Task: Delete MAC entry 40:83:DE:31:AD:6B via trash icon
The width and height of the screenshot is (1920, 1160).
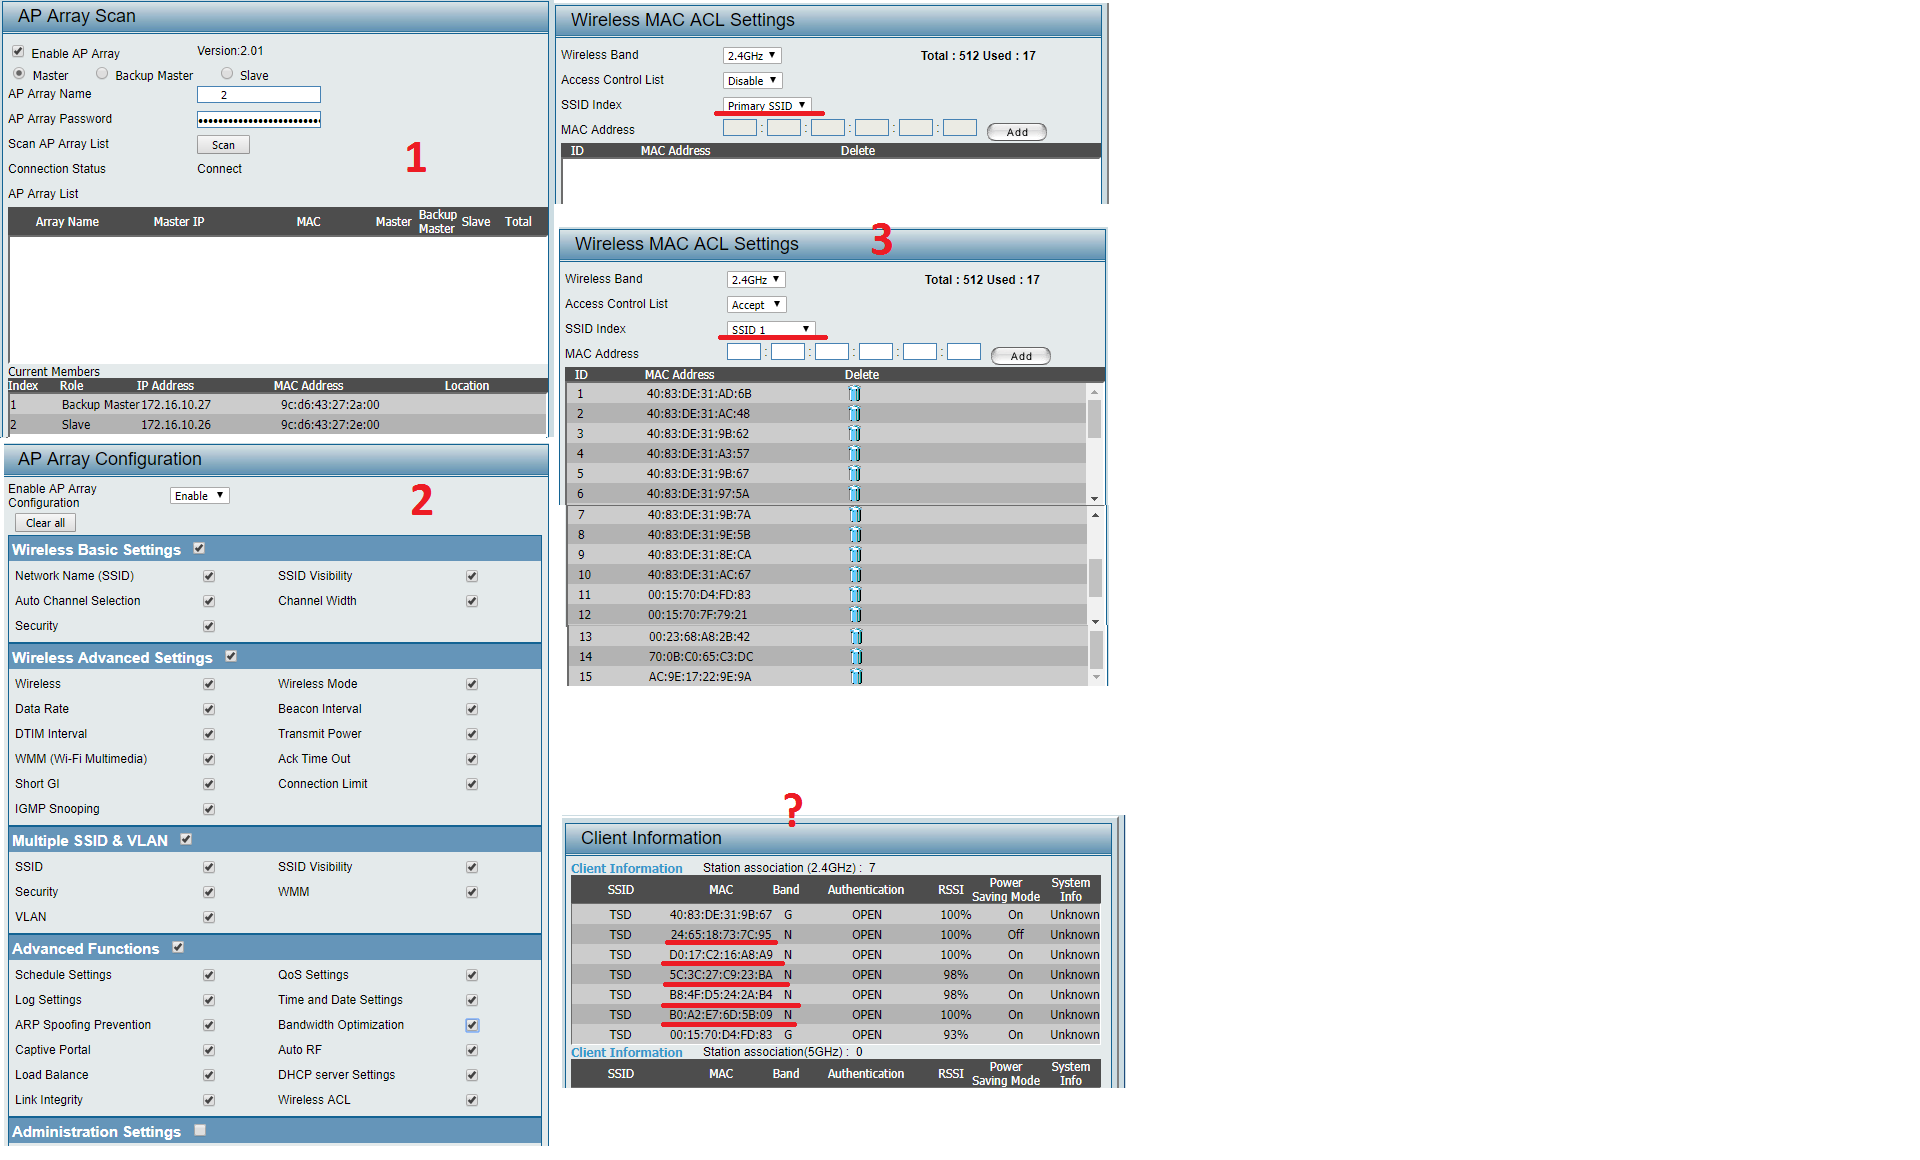Action: (855, 394)
